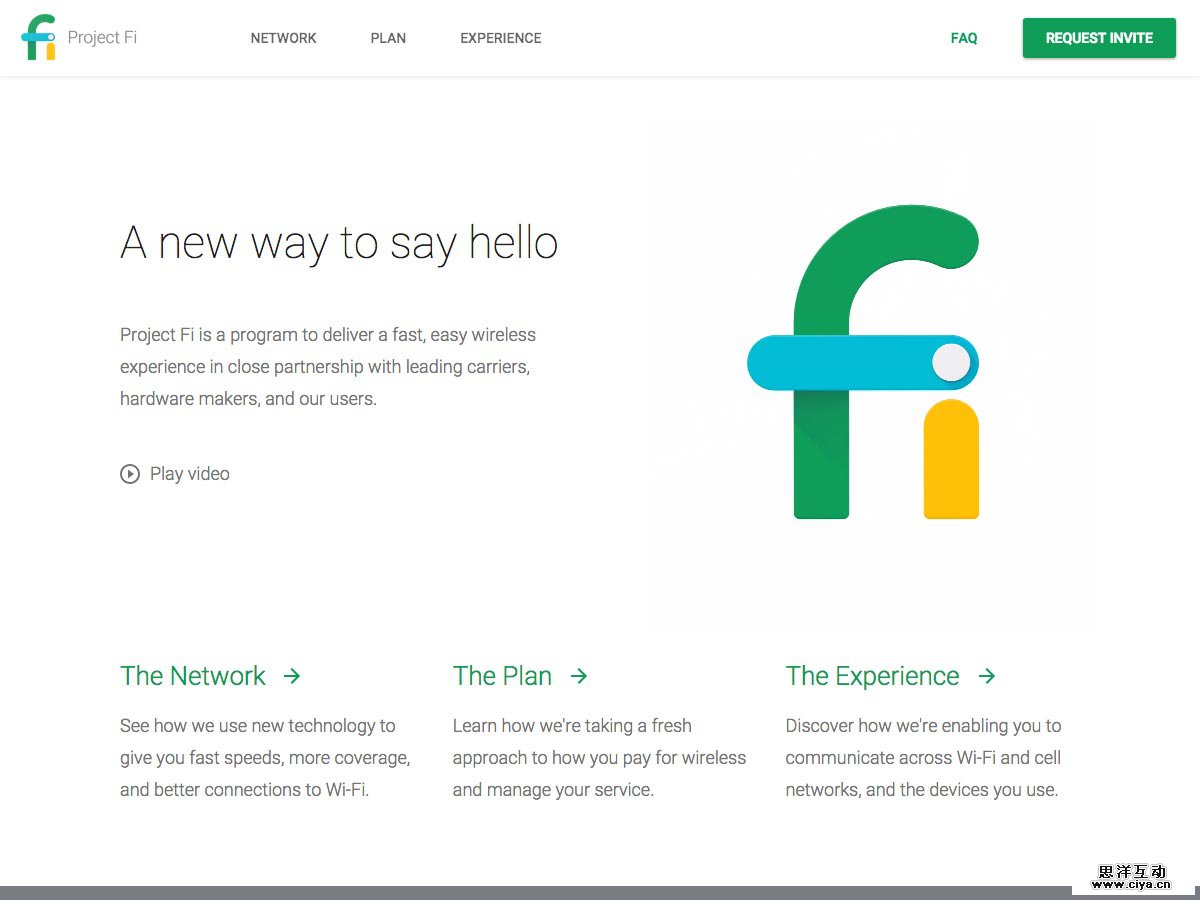This screenshot has width=1200, height=900.
Task: Go to the EXPERIENCE navigation item
Action: [x=500, y=38]
